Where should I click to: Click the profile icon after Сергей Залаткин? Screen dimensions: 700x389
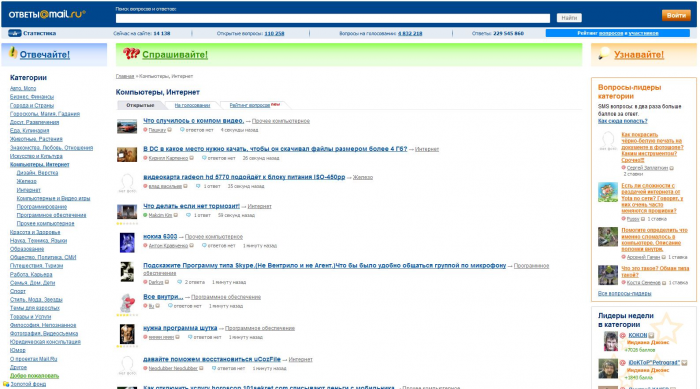pyautogui.click(x=671, y=168)
